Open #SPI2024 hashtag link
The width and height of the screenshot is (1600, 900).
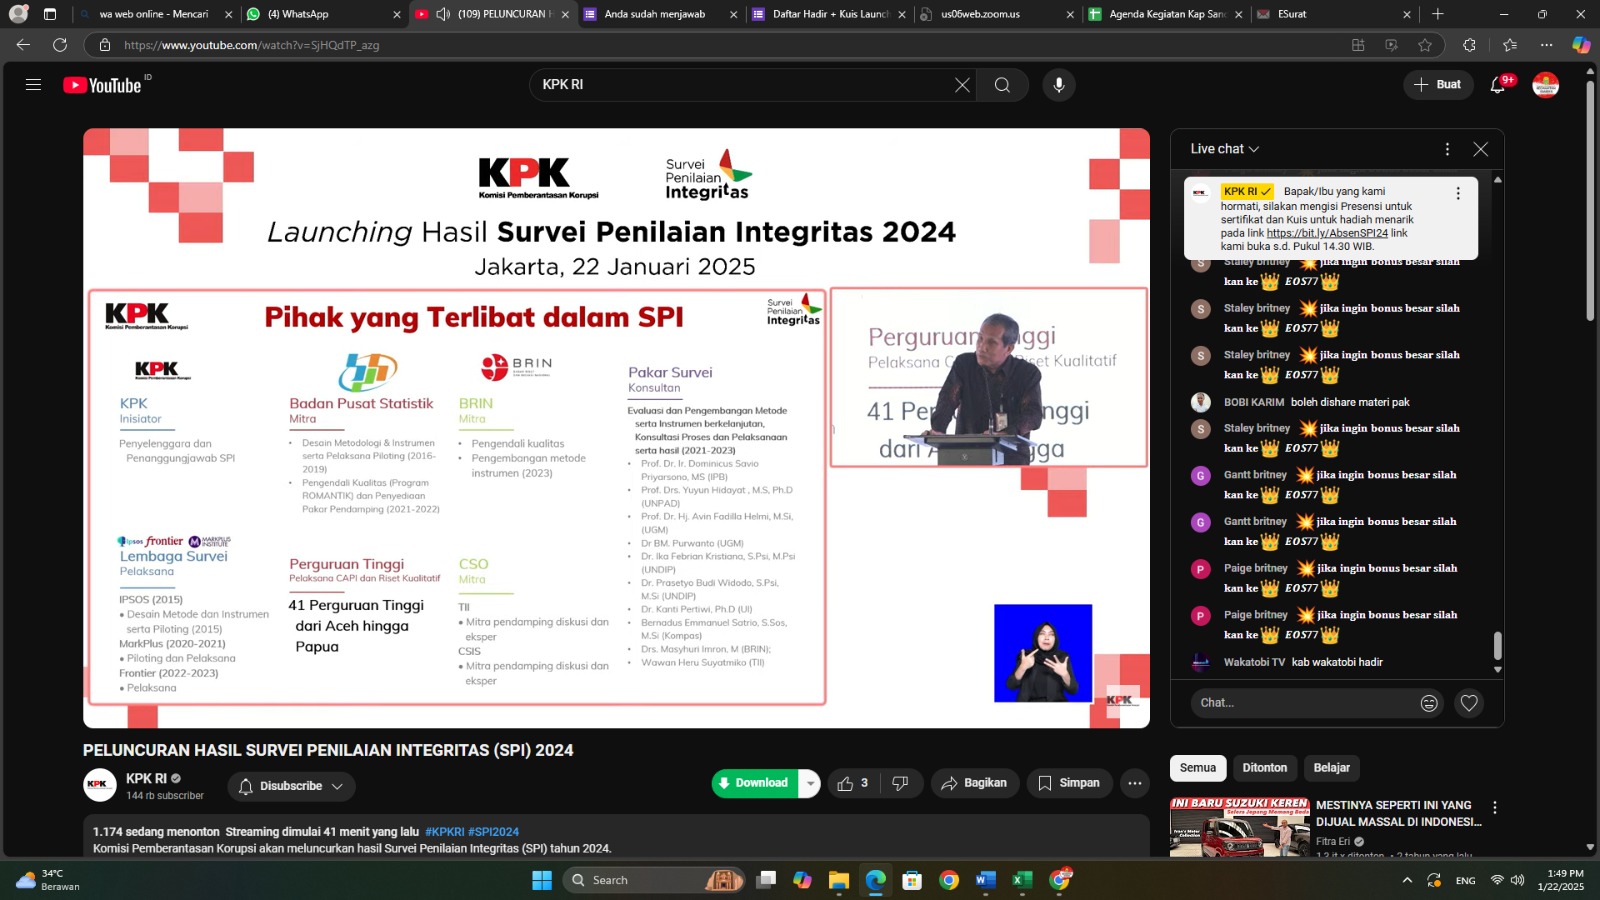click(x=494, y=832)
